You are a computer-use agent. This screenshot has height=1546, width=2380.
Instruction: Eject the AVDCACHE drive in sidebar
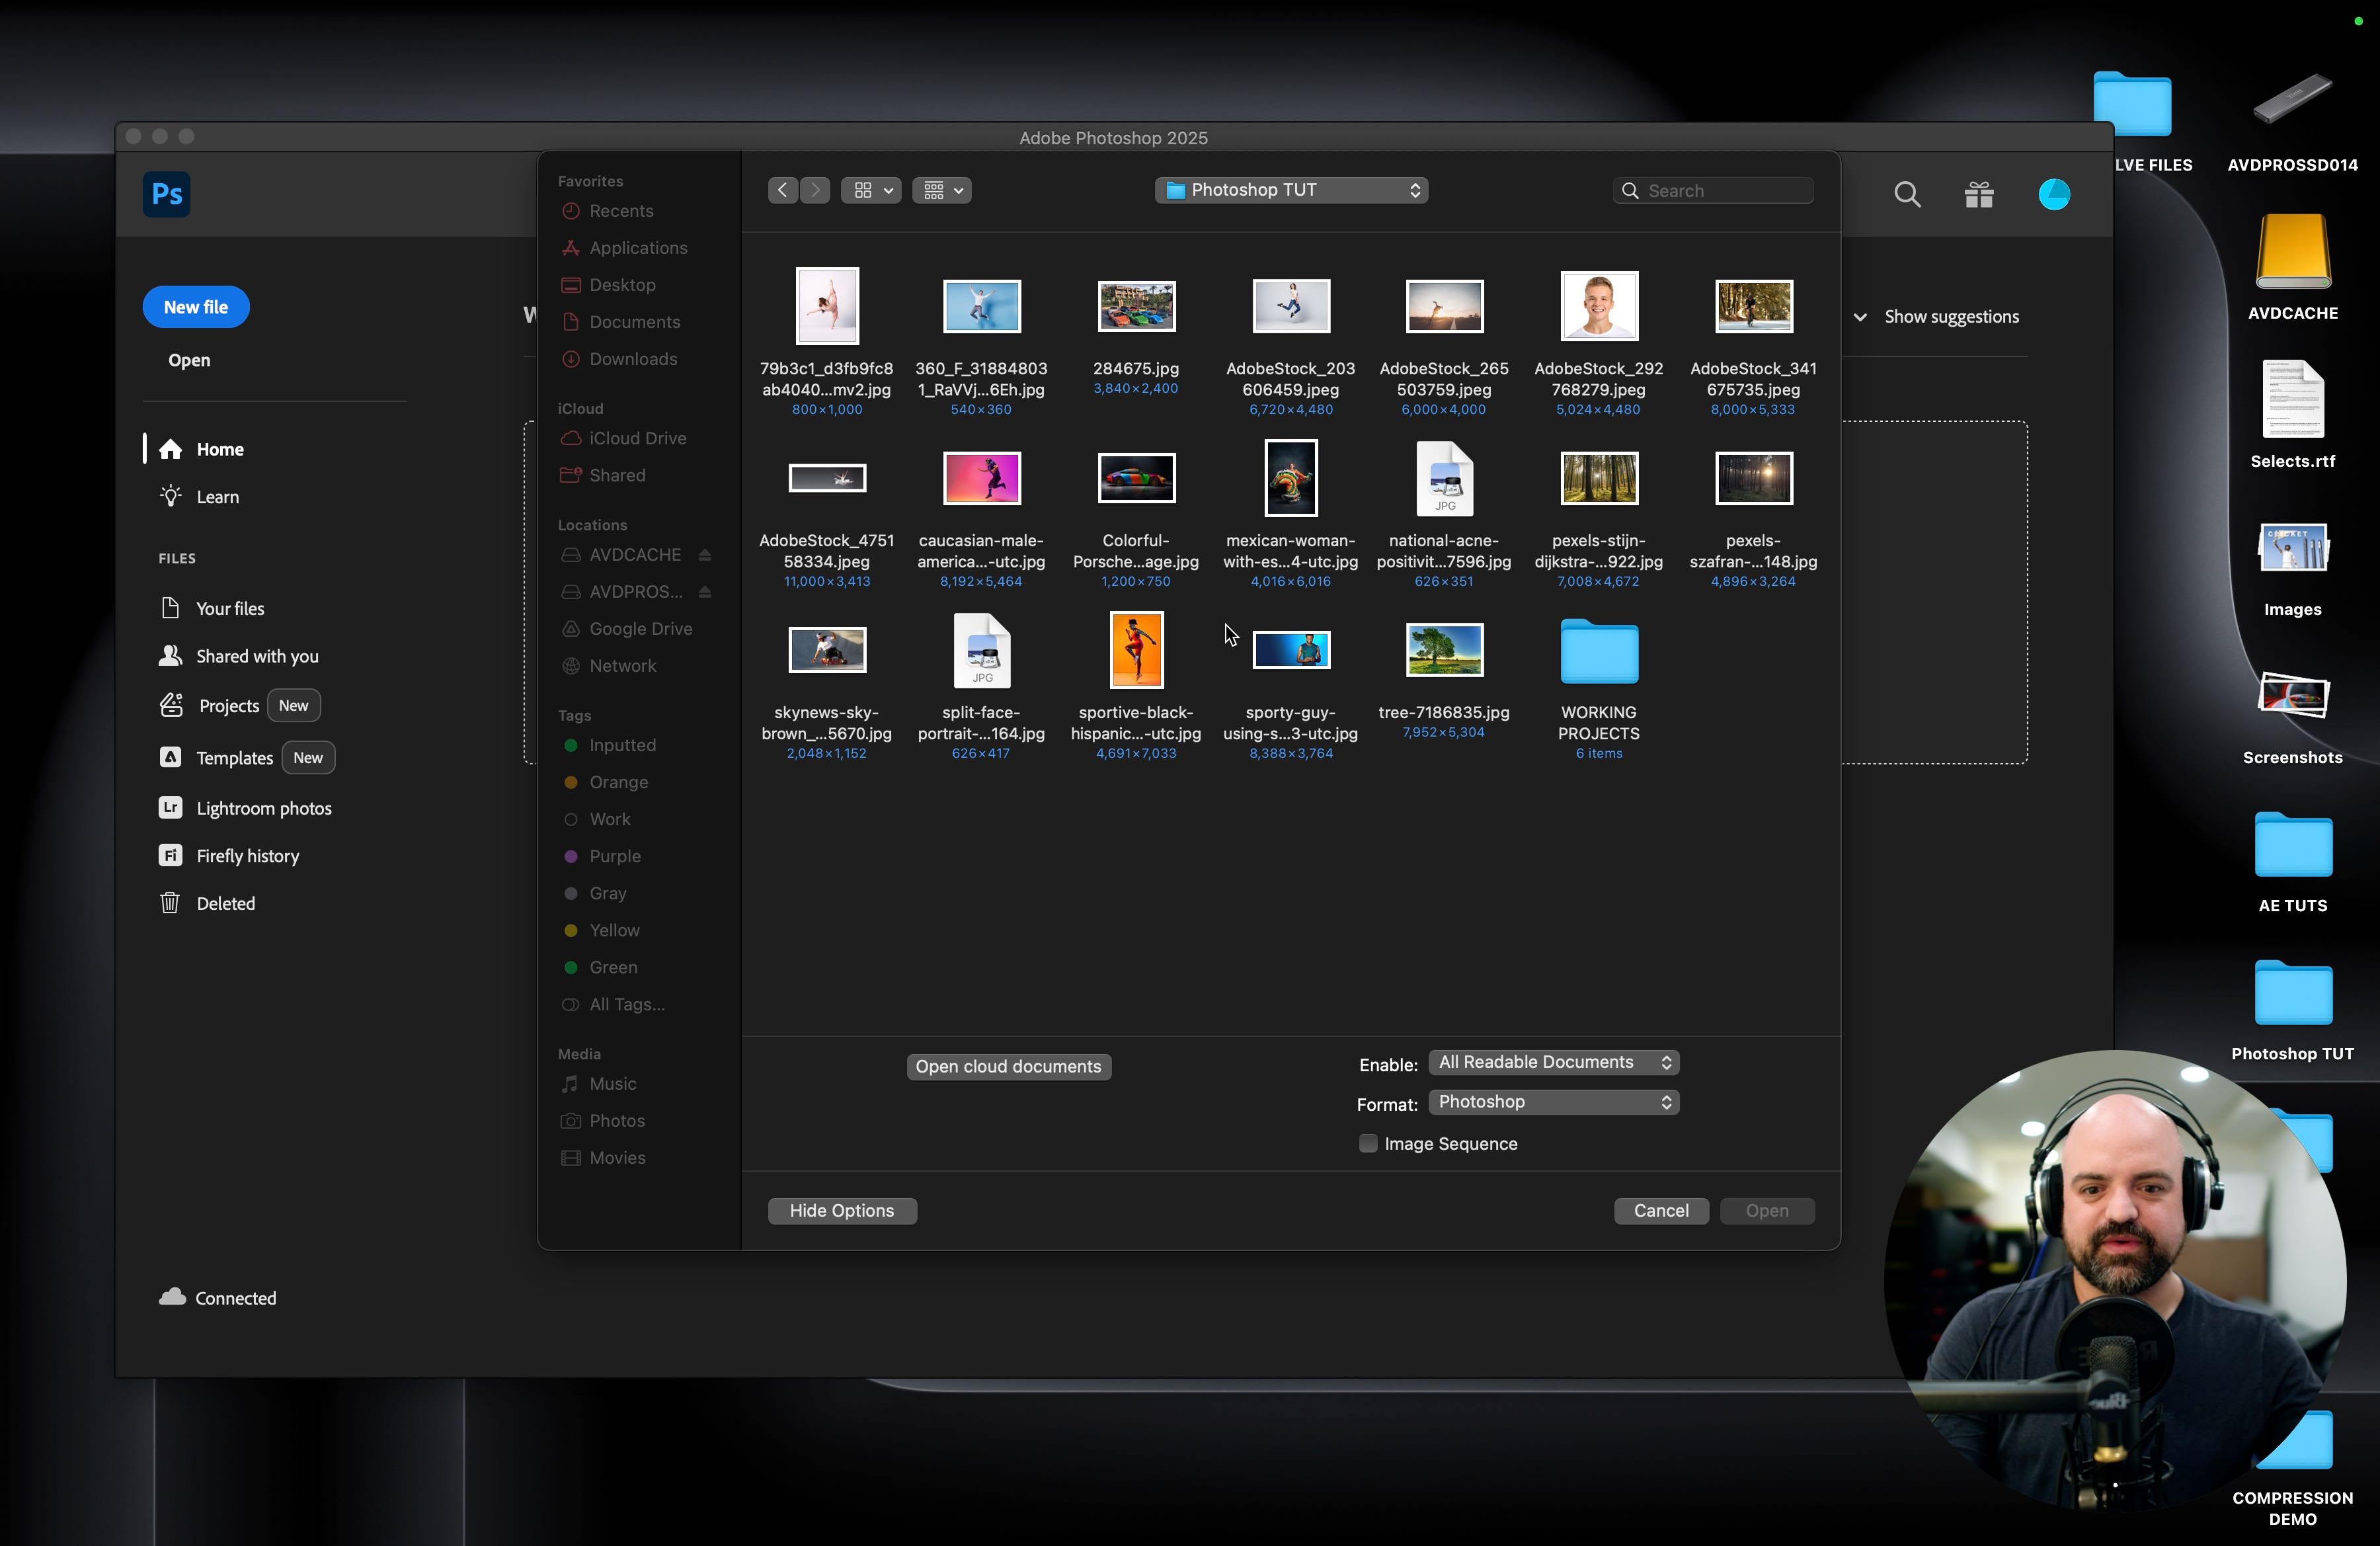click(705, 555)
